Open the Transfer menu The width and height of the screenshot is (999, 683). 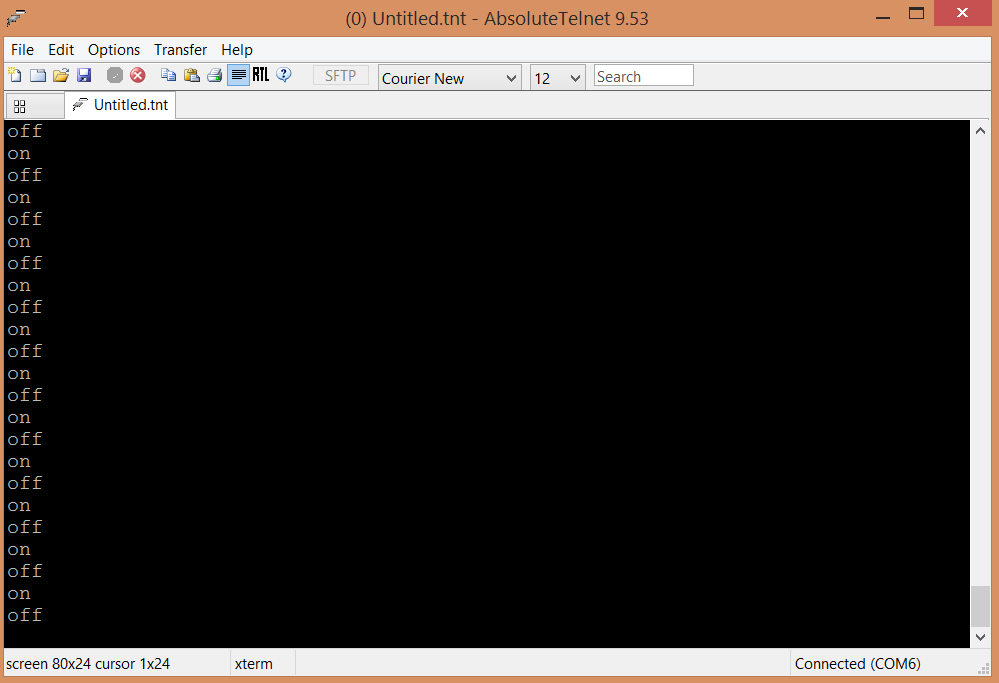coord(180,49)
